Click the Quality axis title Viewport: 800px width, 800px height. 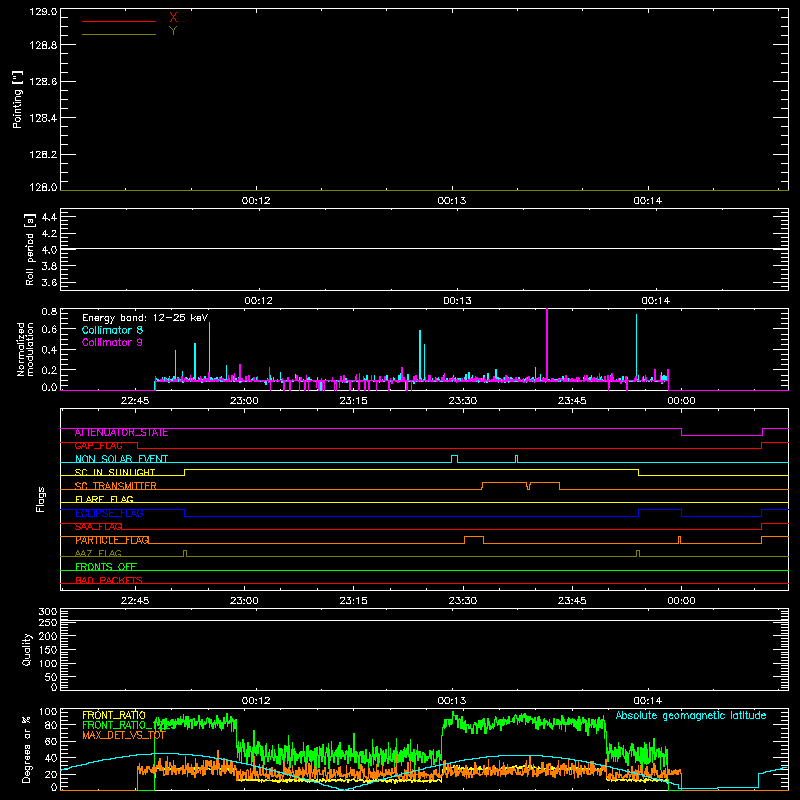tap(27, 649)
